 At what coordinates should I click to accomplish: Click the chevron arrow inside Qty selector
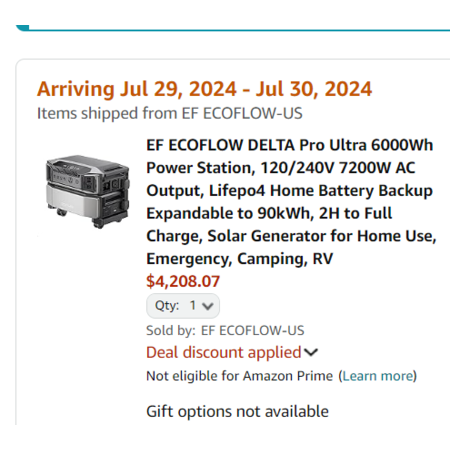[x=208, y=306]
